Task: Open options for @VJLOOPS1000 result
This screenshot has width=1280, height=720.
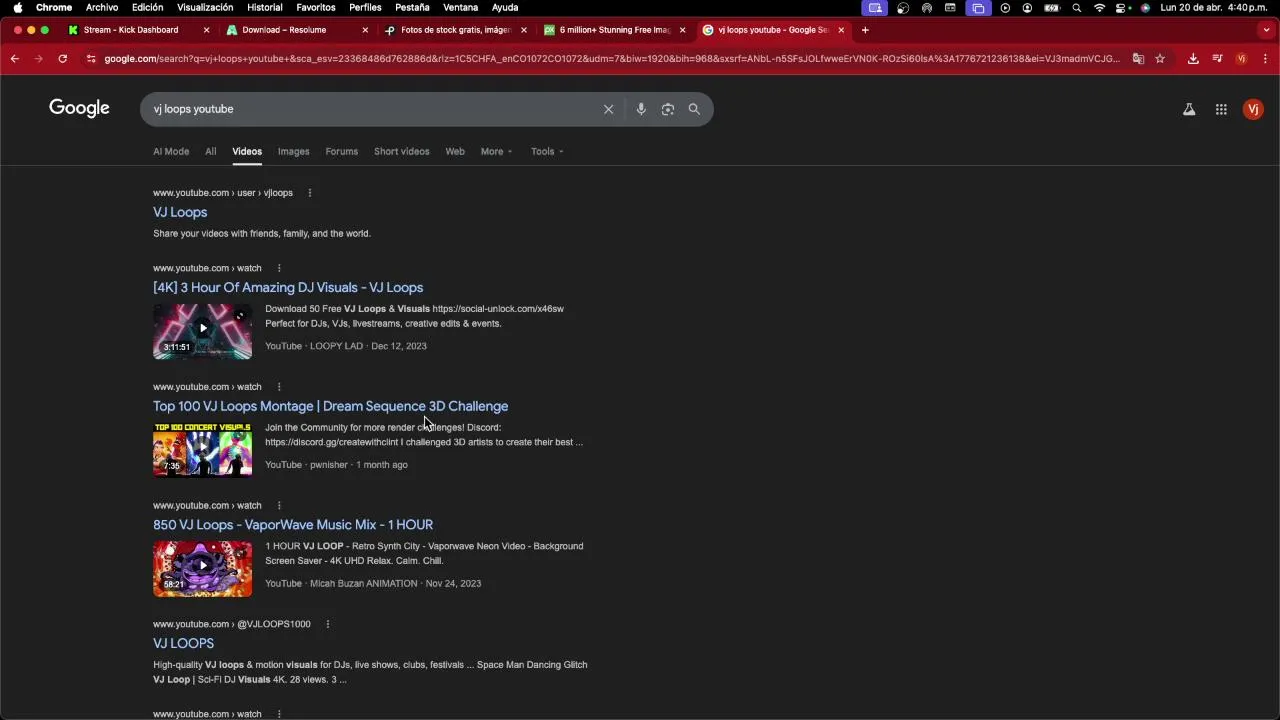Action: coord(327,624)
